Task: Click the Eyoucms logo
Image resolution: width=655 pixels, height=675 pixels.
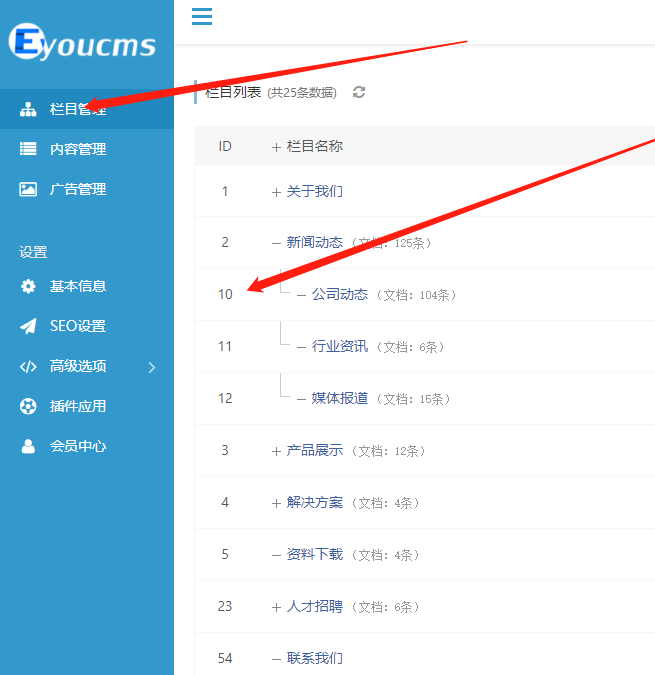Action: [x=83, y=43]
